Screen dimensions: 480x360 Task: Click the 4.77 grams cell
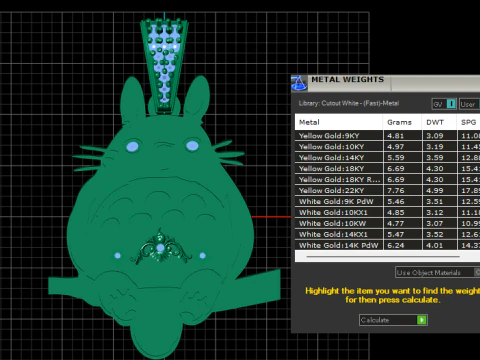click(x=402, y=224)
